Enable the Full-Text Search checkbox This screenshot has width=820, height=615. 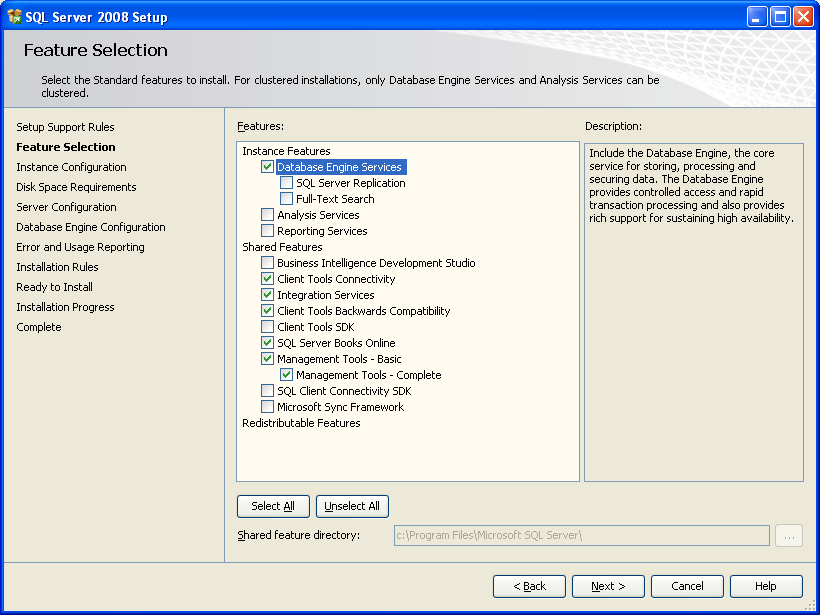coord(286,199)
